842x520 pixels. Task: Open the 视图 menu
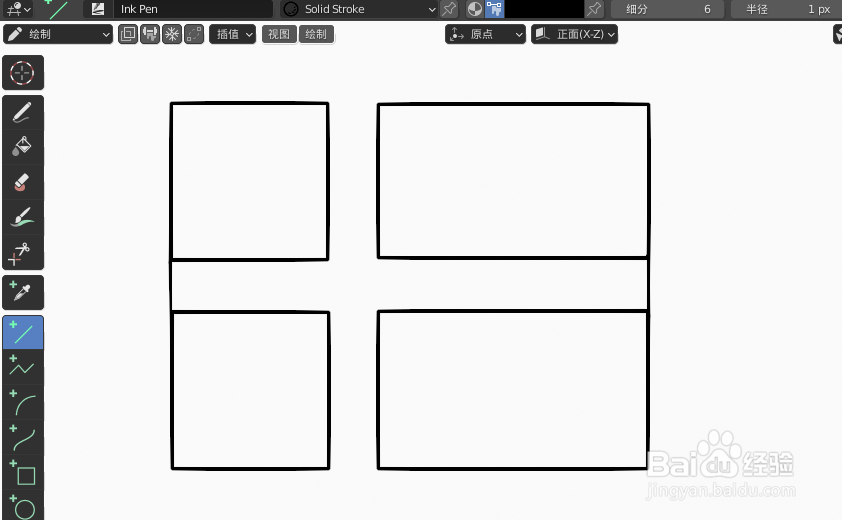point(279,34)
